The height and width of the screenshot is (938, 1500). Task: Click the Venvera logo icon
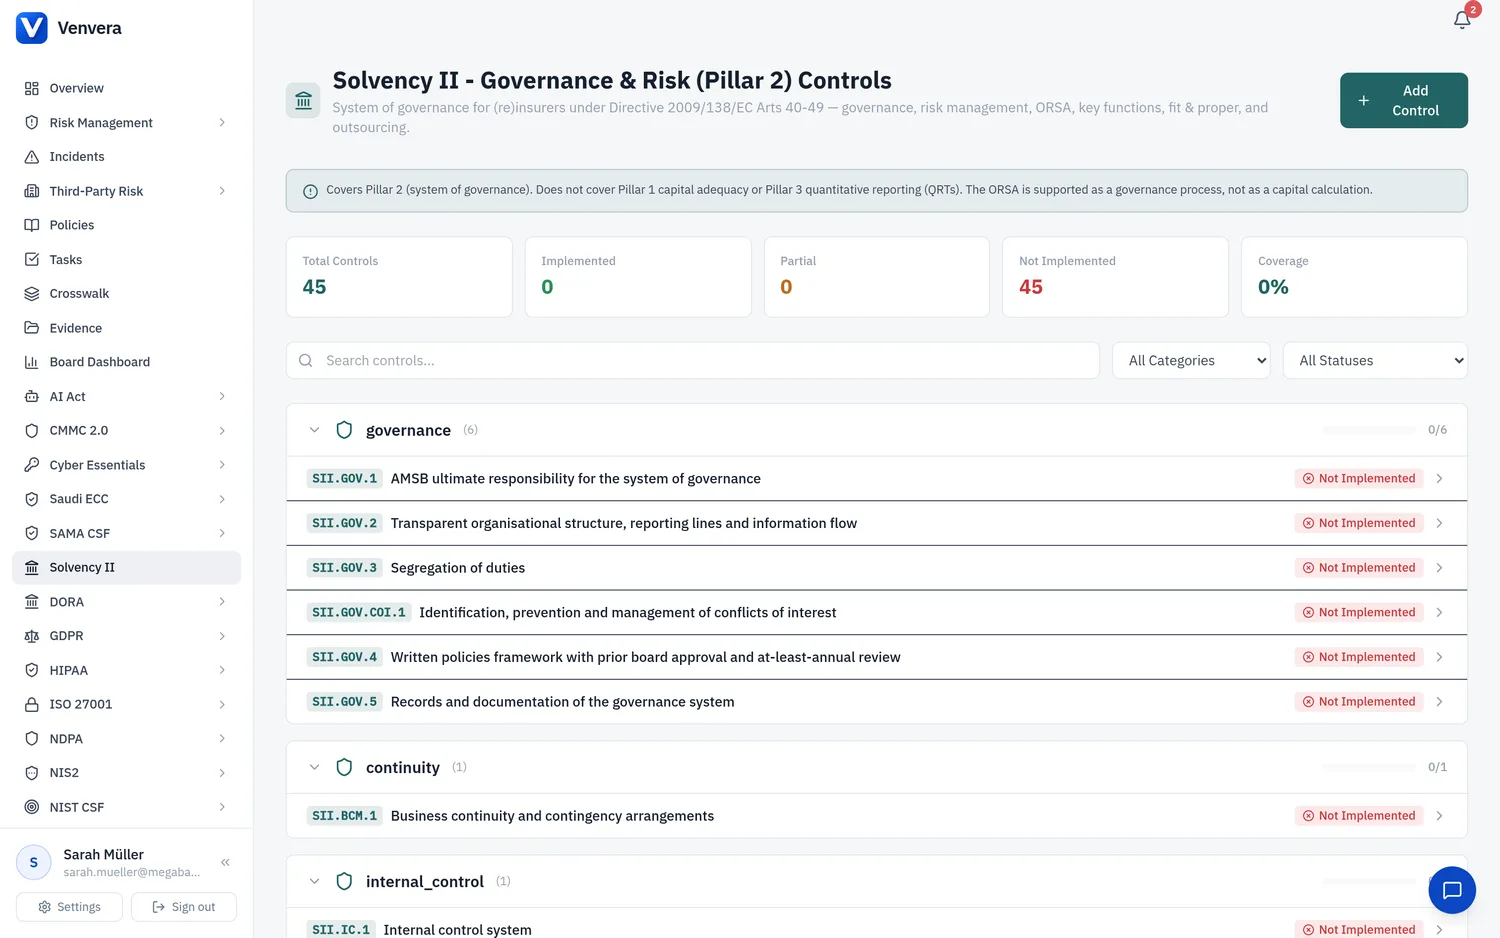coord(32,28)
